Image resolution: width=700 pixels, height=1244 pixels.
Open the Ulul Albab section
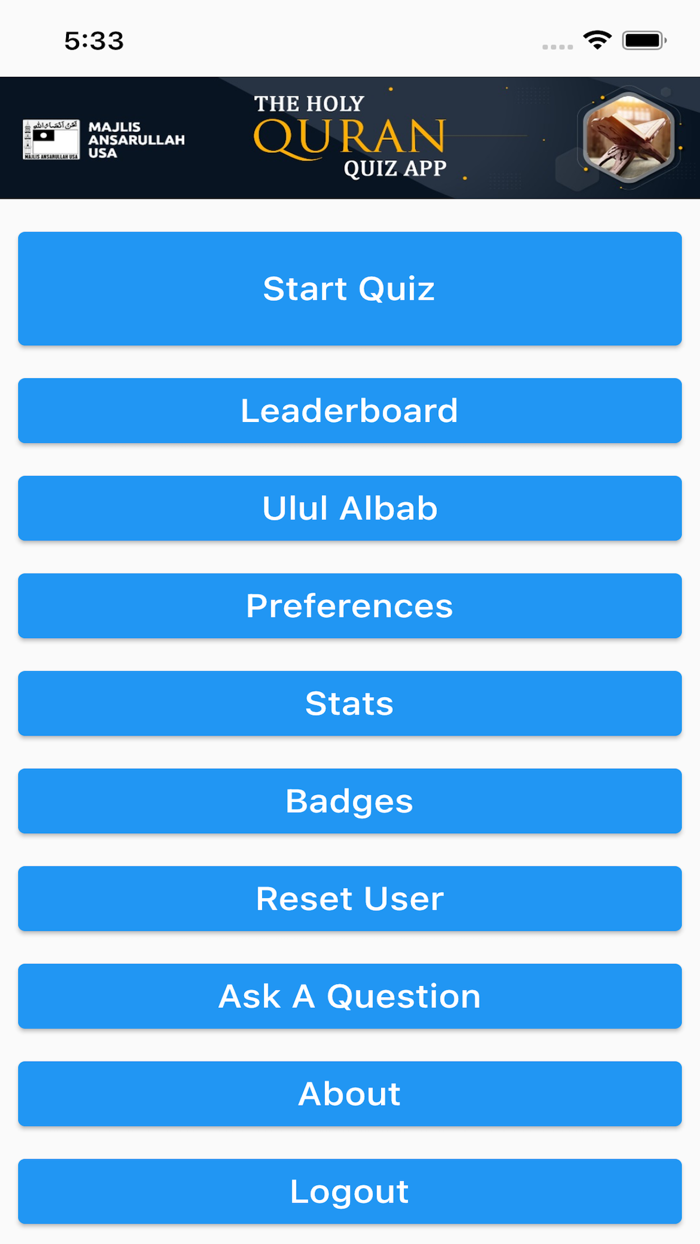[x=349, y=508]
